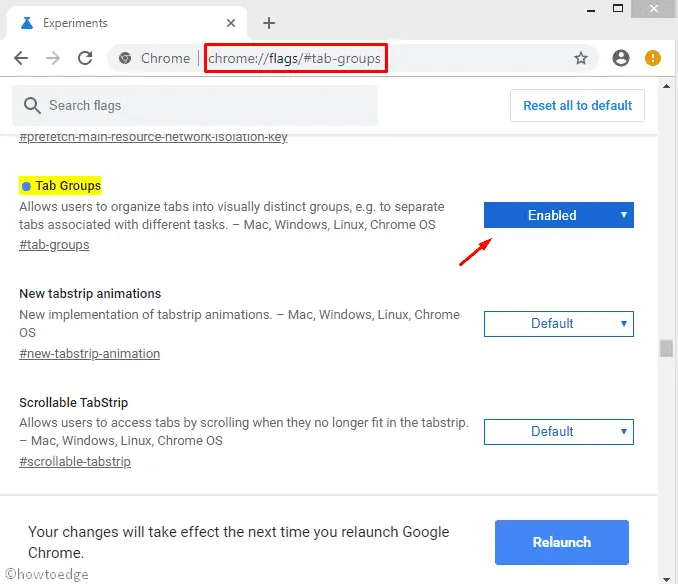Open the Tab Groups Enabled dropdown
The image size is (678, 584).
559,215
